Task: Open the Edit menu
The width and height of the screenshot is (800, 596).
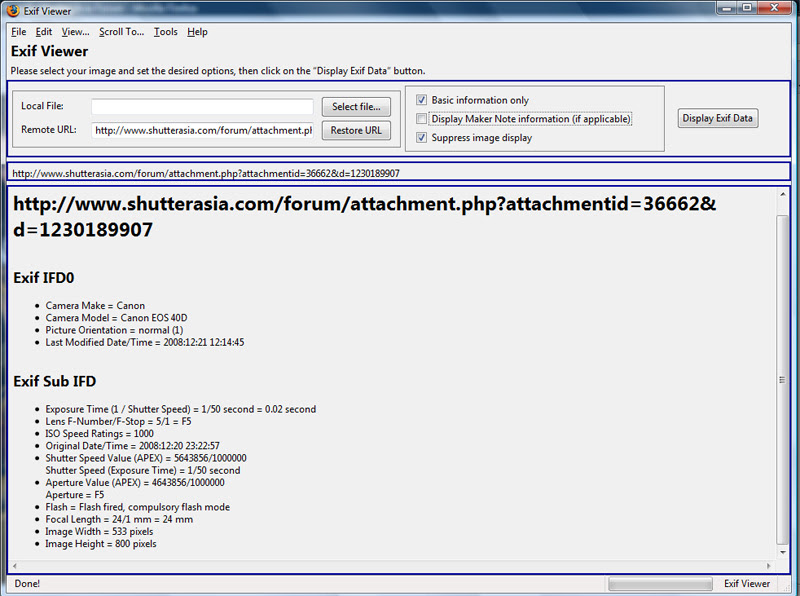Action: pos(43,32)
